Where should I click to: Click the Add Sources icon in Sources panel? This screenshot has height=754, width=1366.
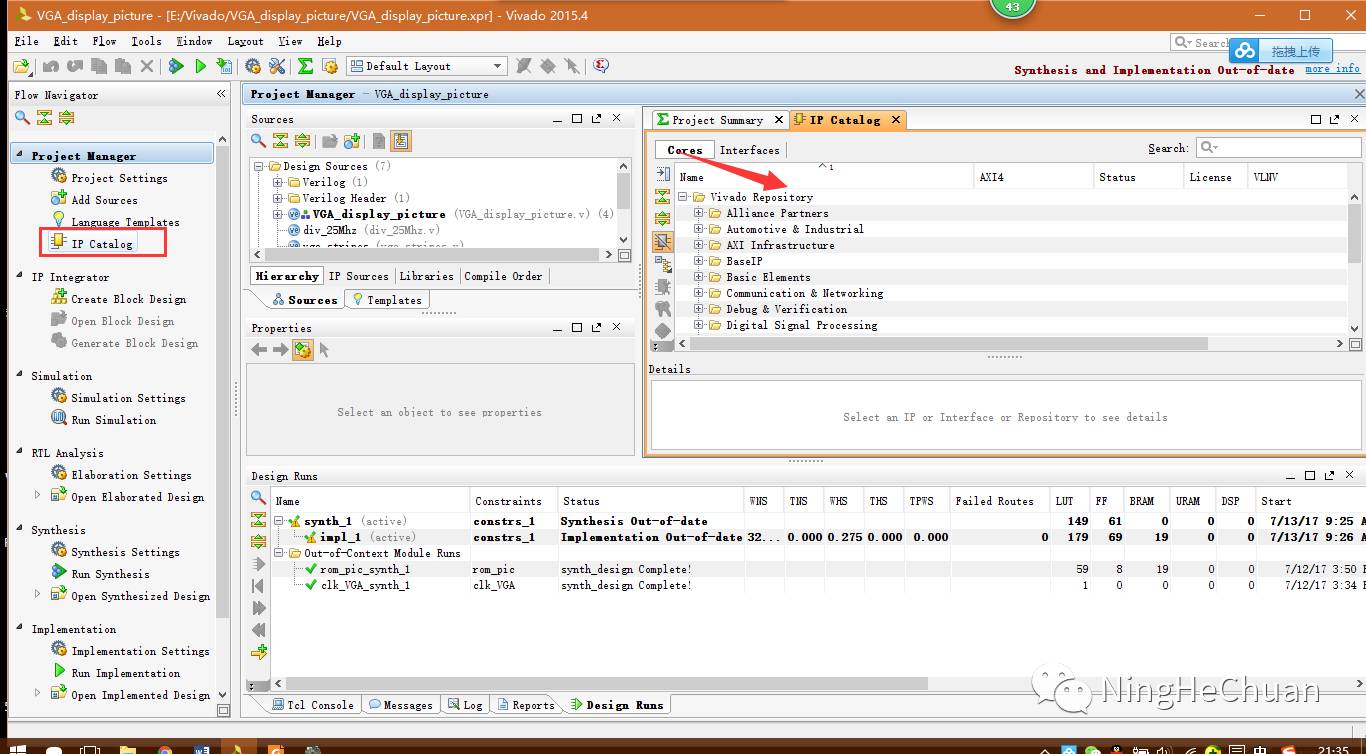[x=352, y=141]
